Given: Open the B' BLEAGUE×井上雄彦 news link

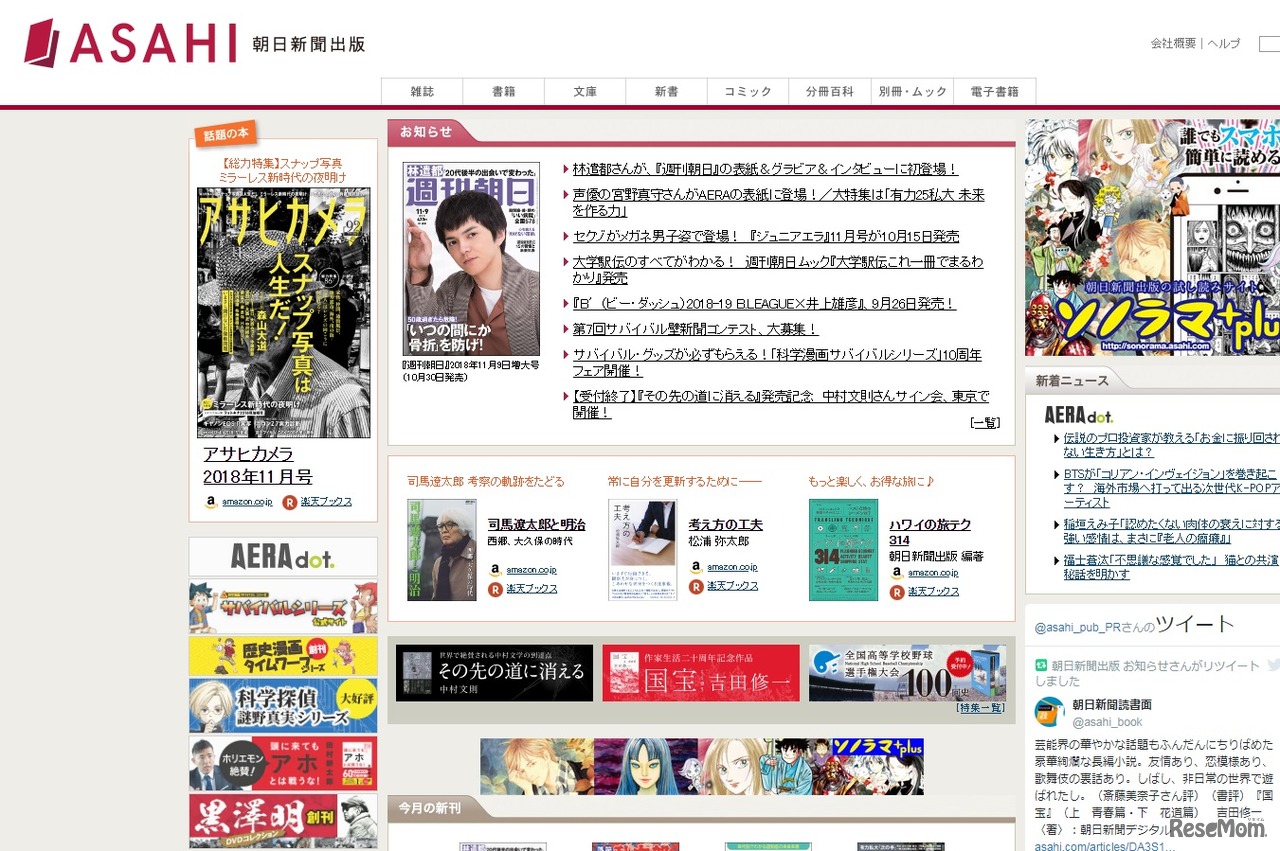Looking at the screenshot, I should click(764, 304).
